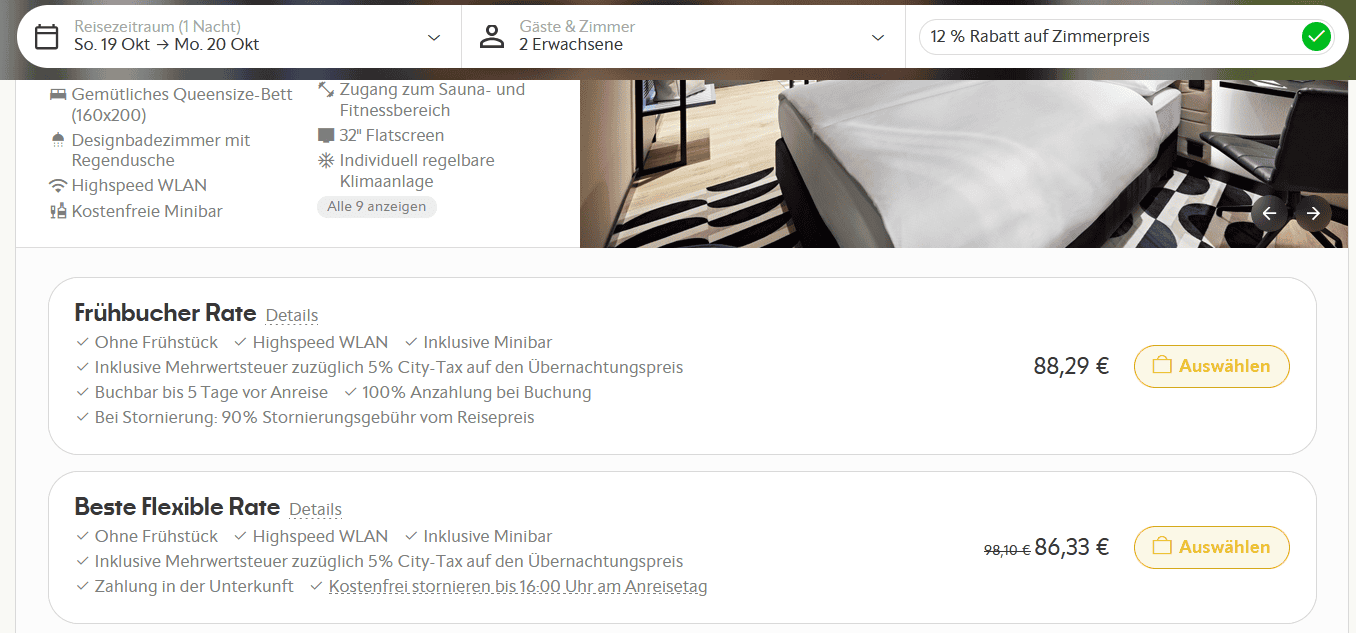Click the air conditioning snowflake icon

click(325, 160)
